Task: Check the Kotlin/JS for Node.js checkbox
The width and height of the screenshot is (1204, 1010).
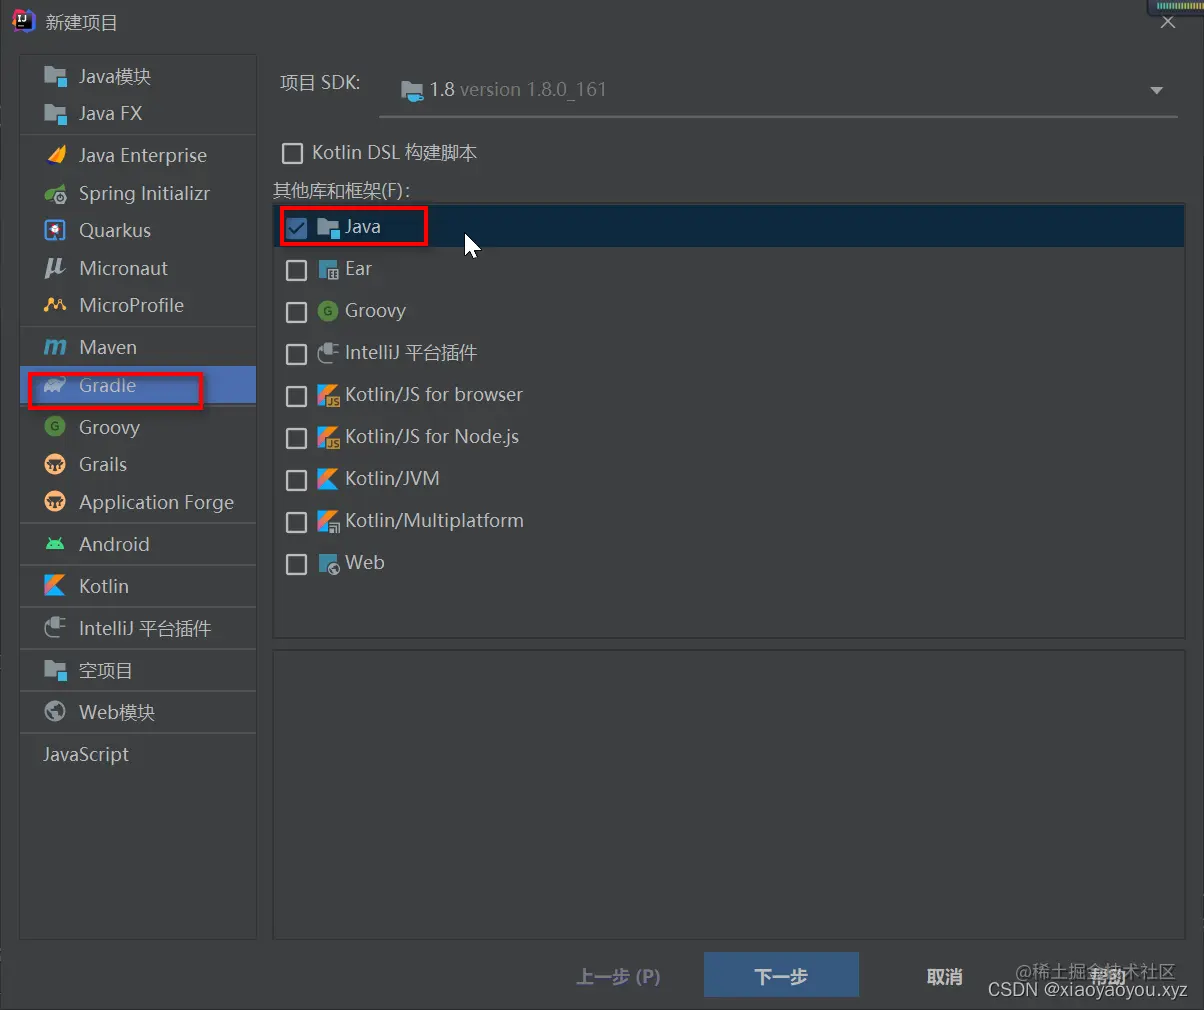Action: click(x=296, y=438)
